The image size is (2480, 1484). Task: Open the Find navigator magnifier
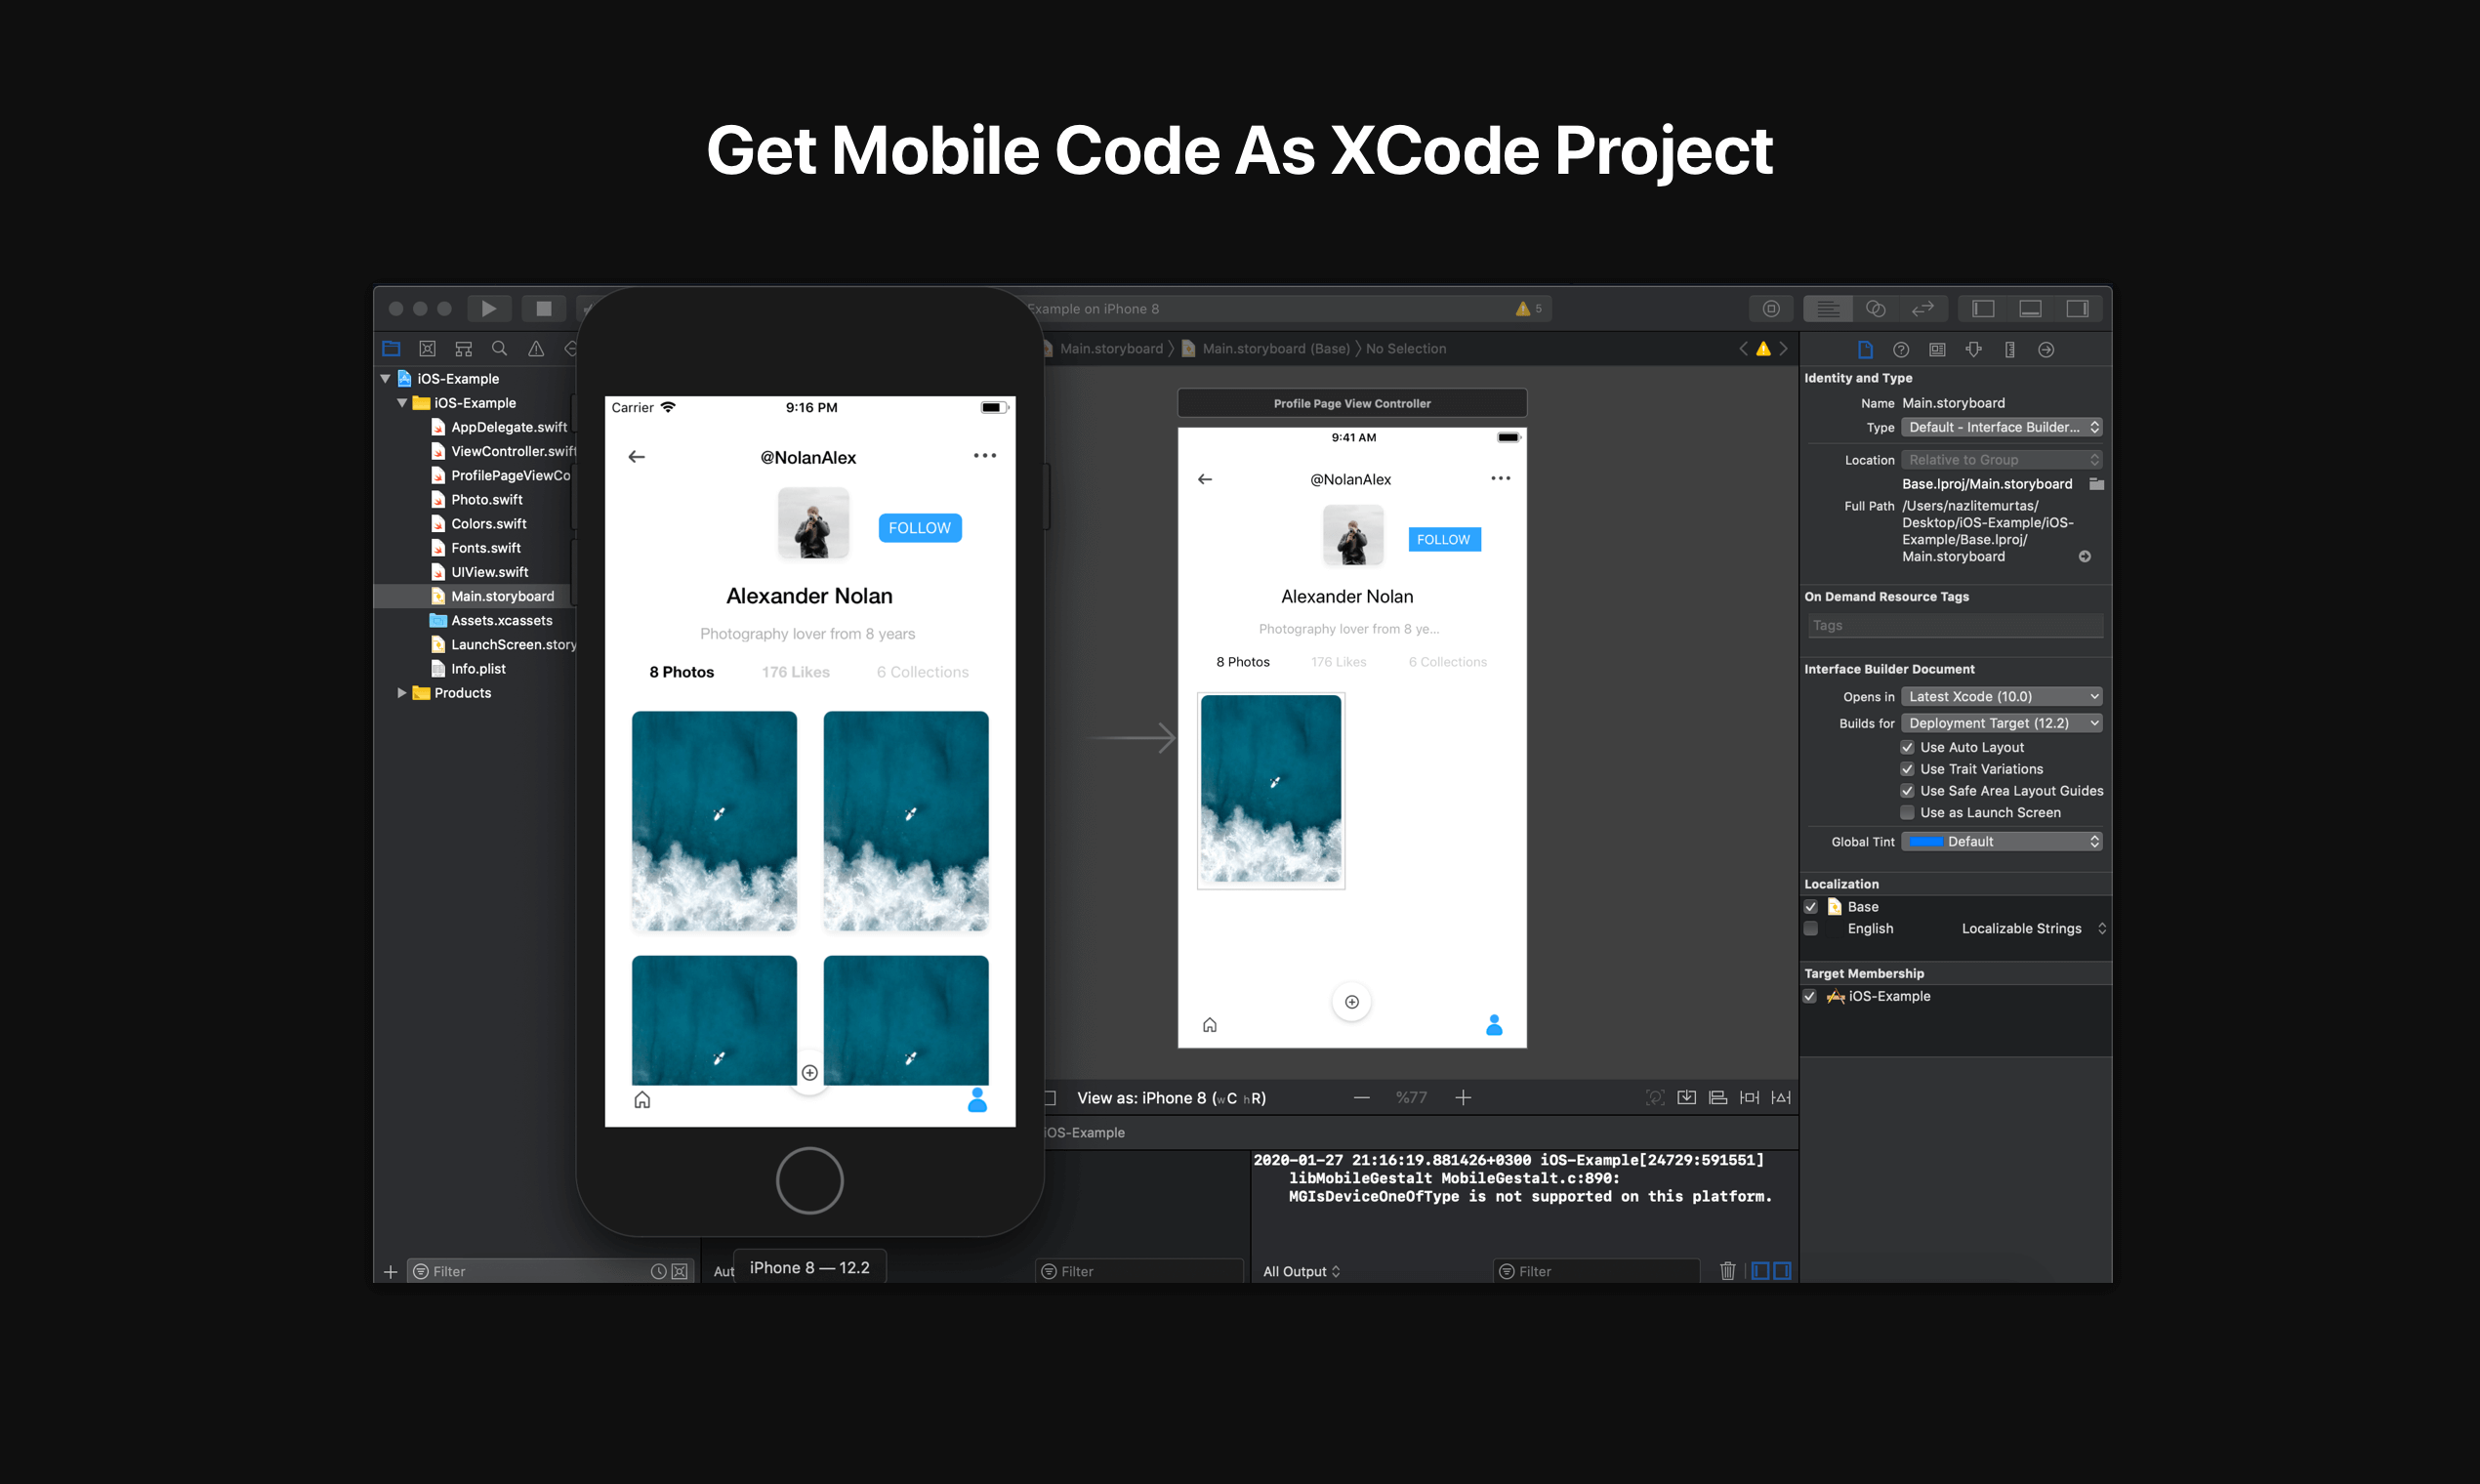click(499, 349)
